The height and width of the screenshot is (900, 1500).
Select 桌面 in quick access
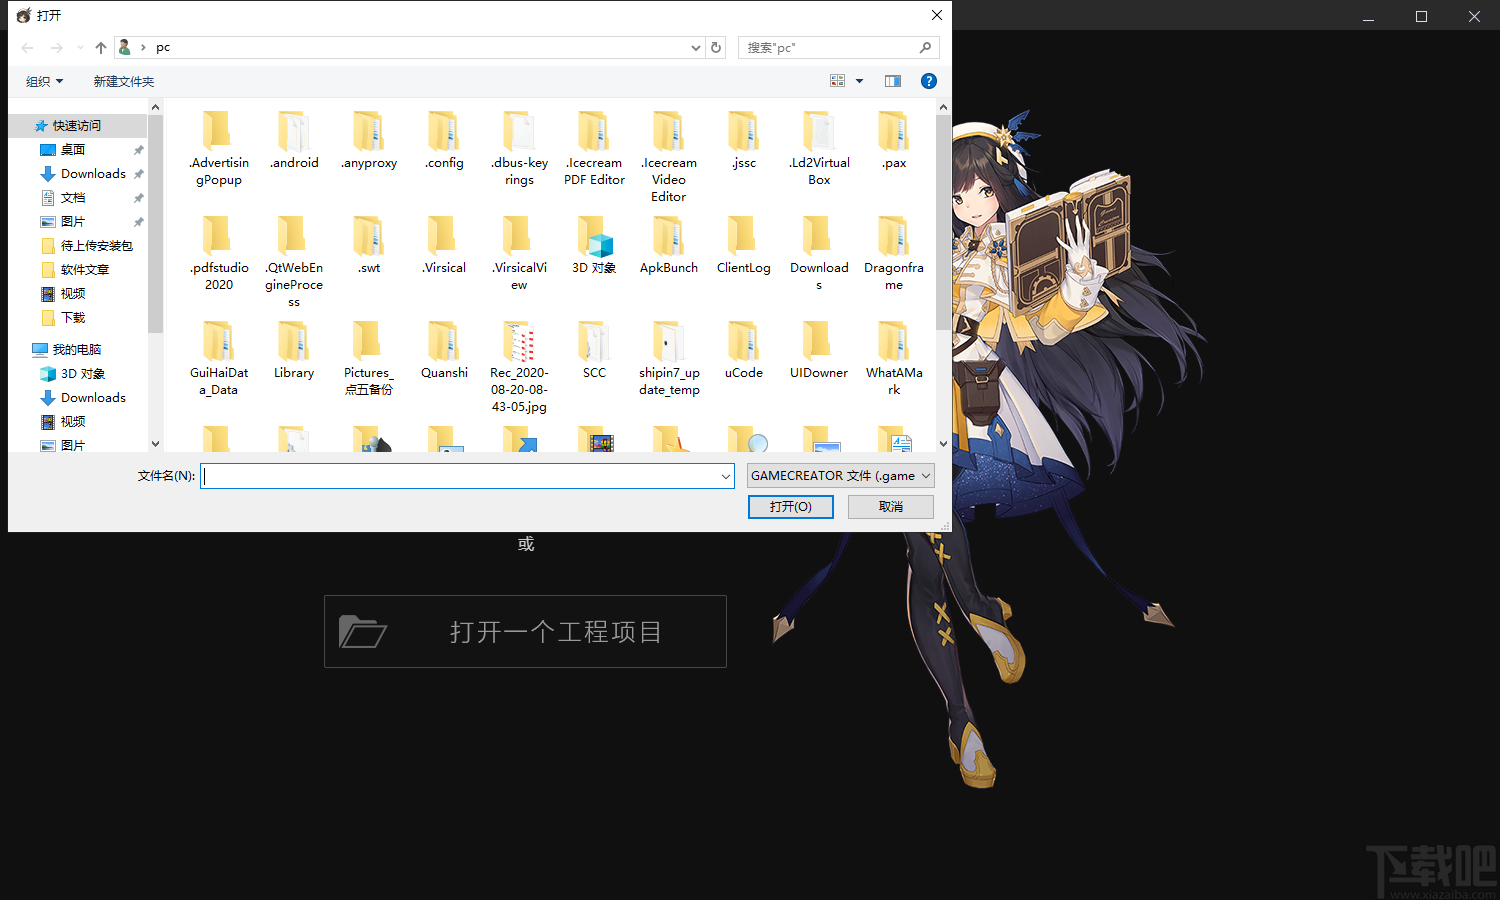tap(72, 149)
